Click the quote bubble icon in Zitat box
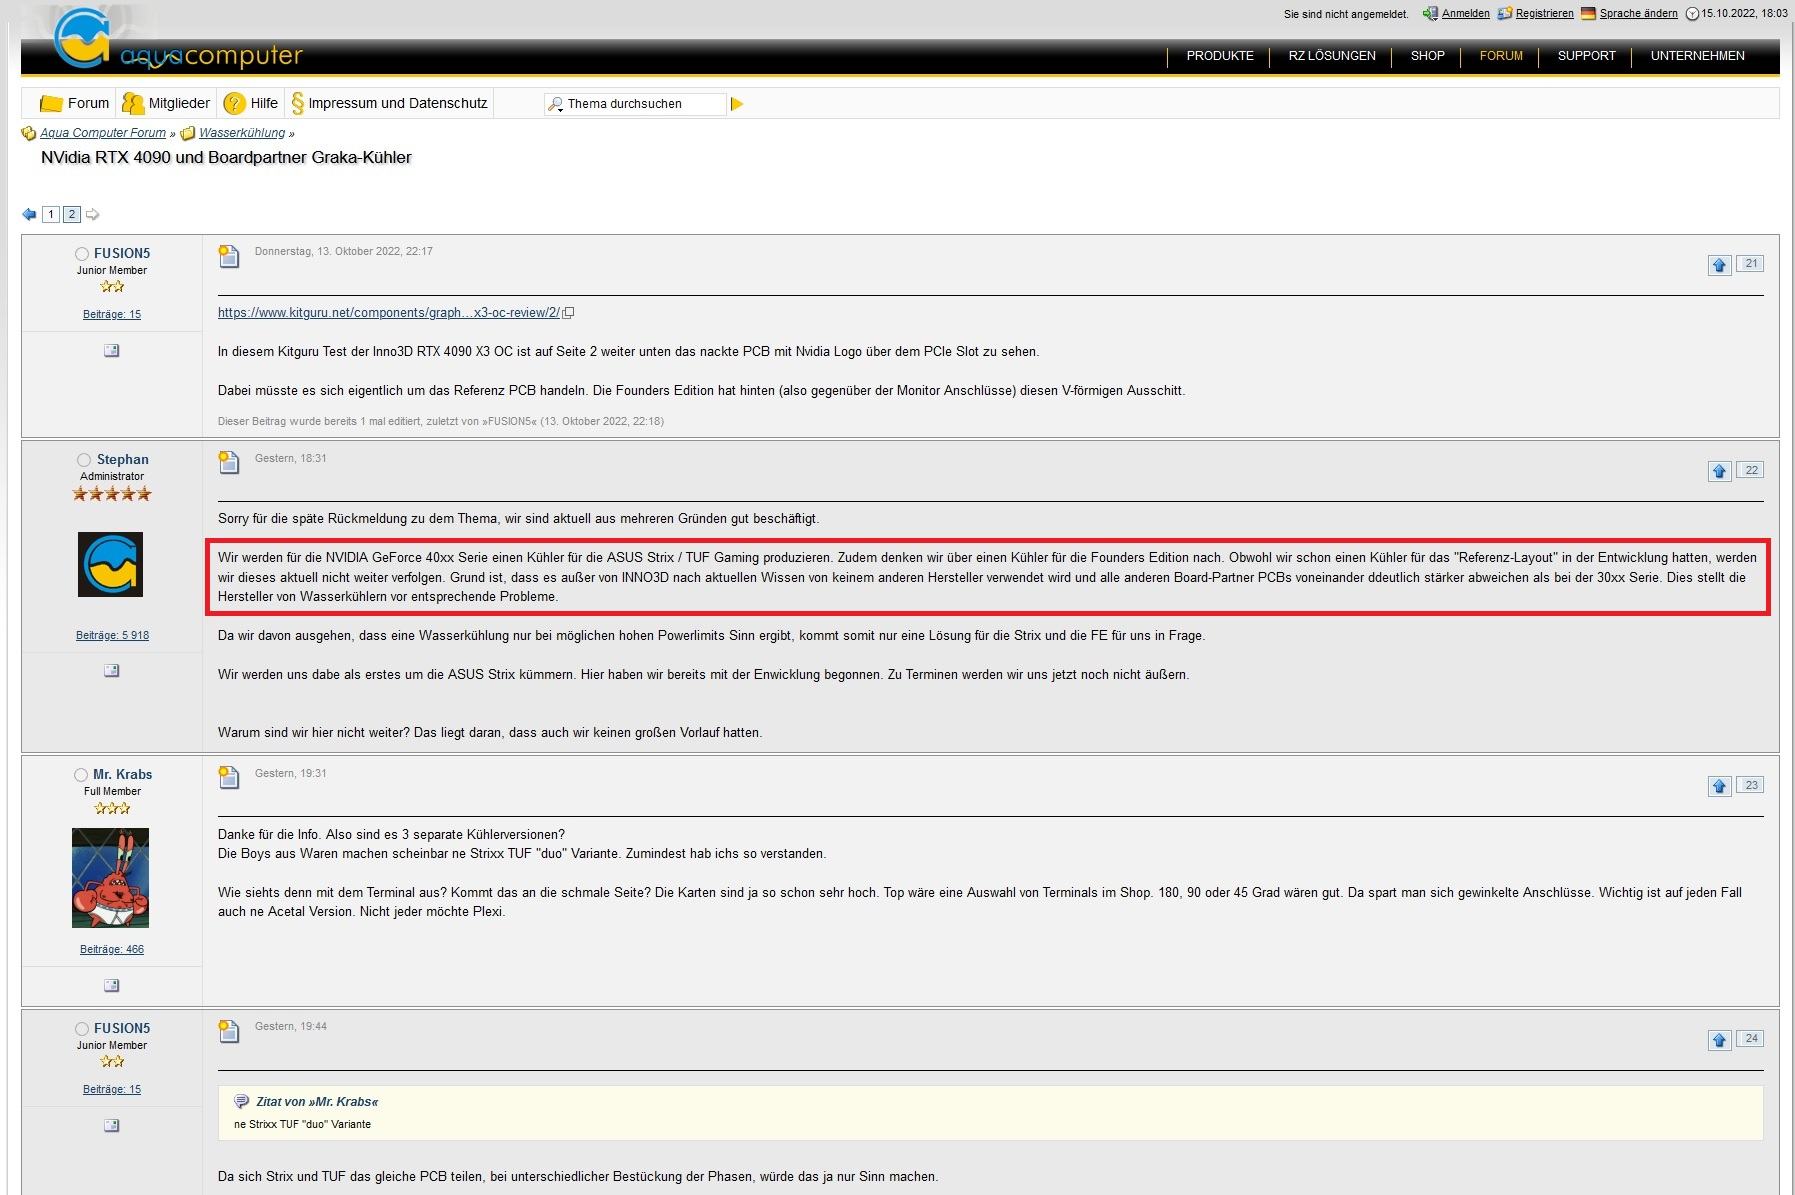Screen dimensions: 1795x1195 coord(241,1102)
